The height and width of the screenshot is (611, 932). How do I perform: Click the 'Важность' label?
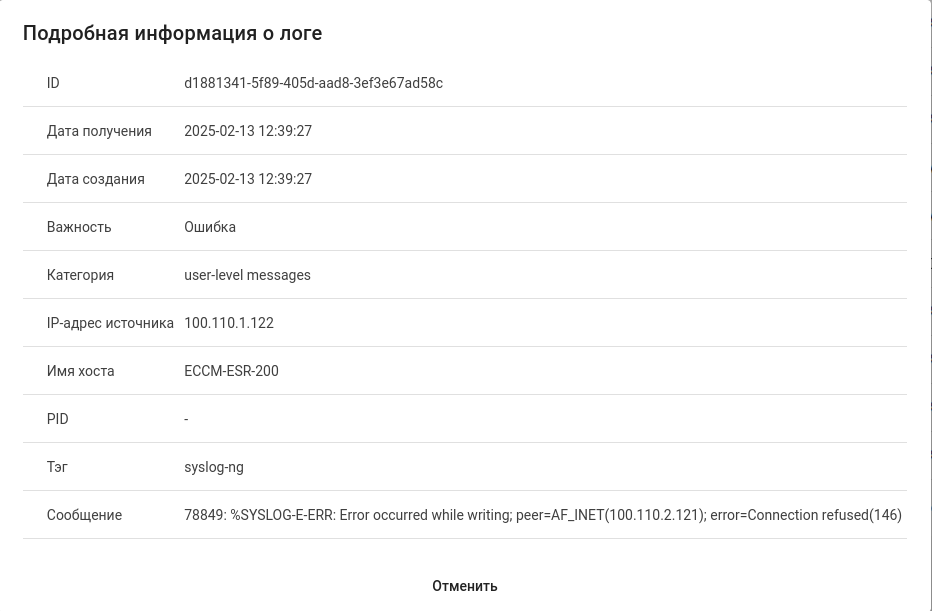(79, 227)
